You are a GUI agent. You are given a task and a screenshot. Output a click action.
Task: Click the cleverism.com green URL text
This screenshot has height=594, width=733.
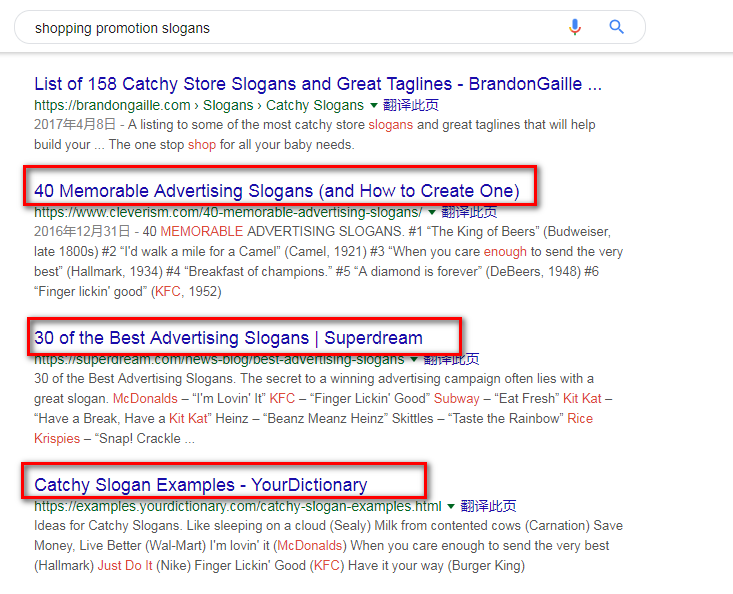click(228, 212)
